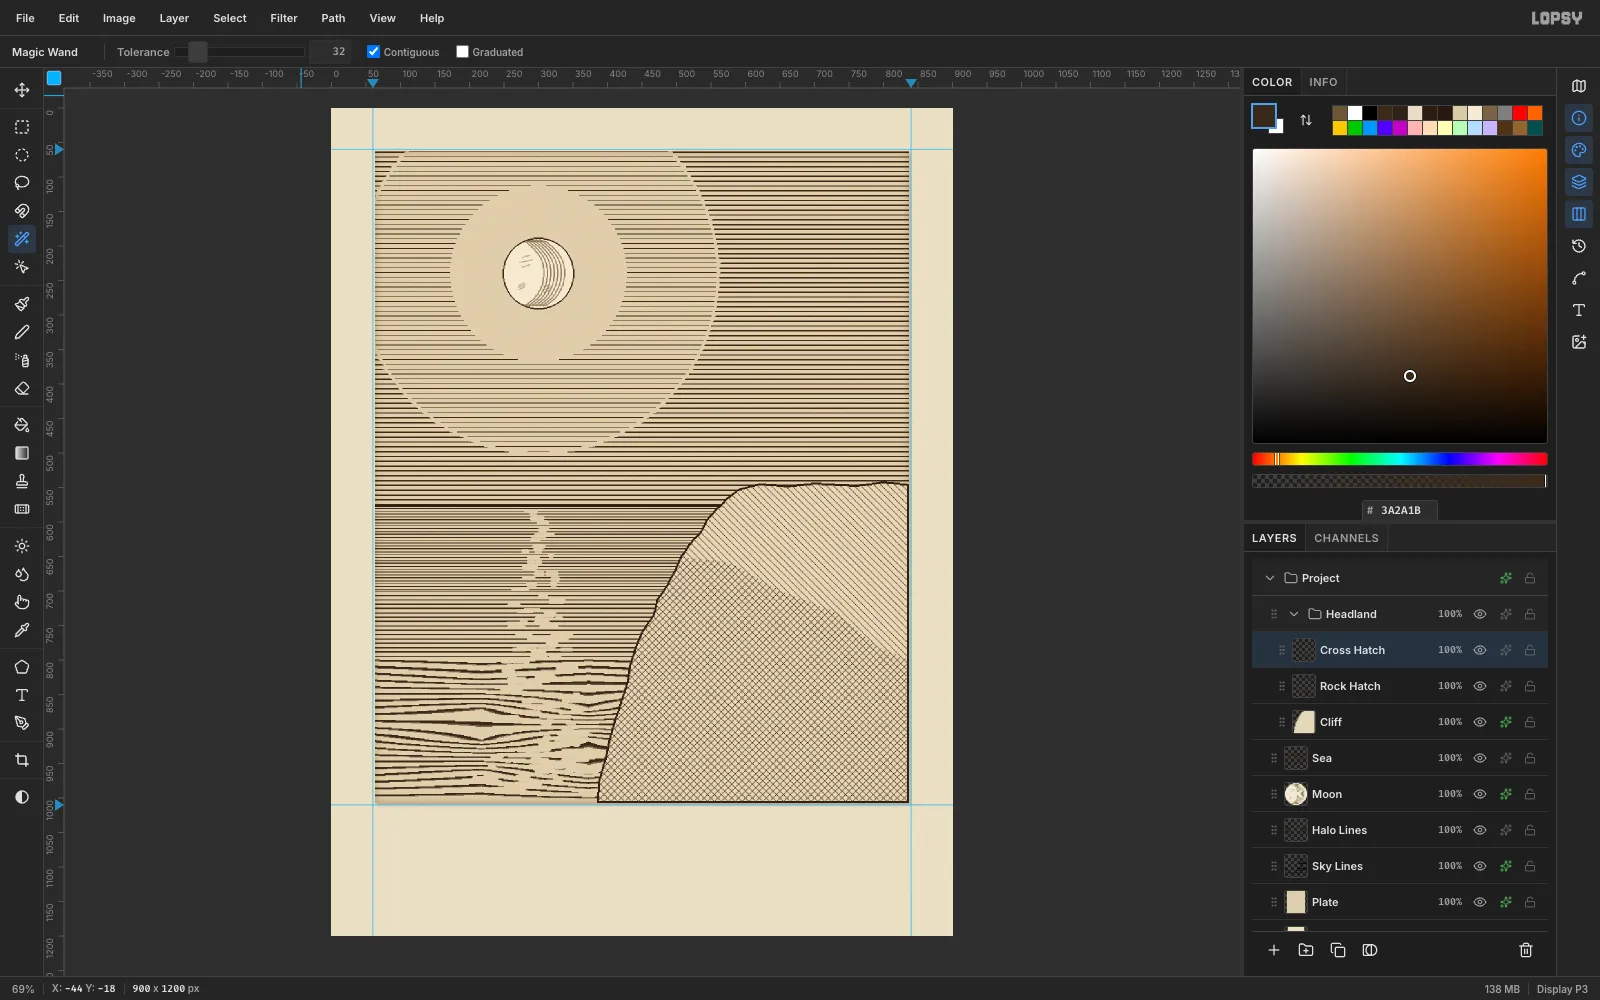Screen dimensions: 1600x1000
Task: Hide the Rock Hatch layer
Action: (1480, 686)
